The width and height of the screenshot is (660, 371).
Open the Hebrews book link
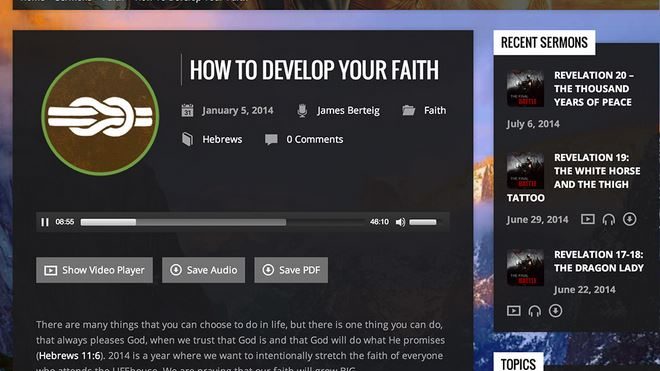pyautogui.click(x=222, y=139)
